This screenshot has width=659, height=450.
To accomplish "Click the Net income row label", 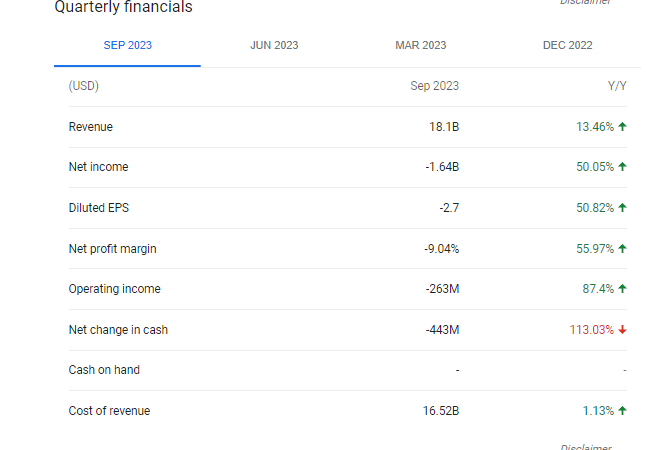I will pyautogui.click(x=98, y=167).
